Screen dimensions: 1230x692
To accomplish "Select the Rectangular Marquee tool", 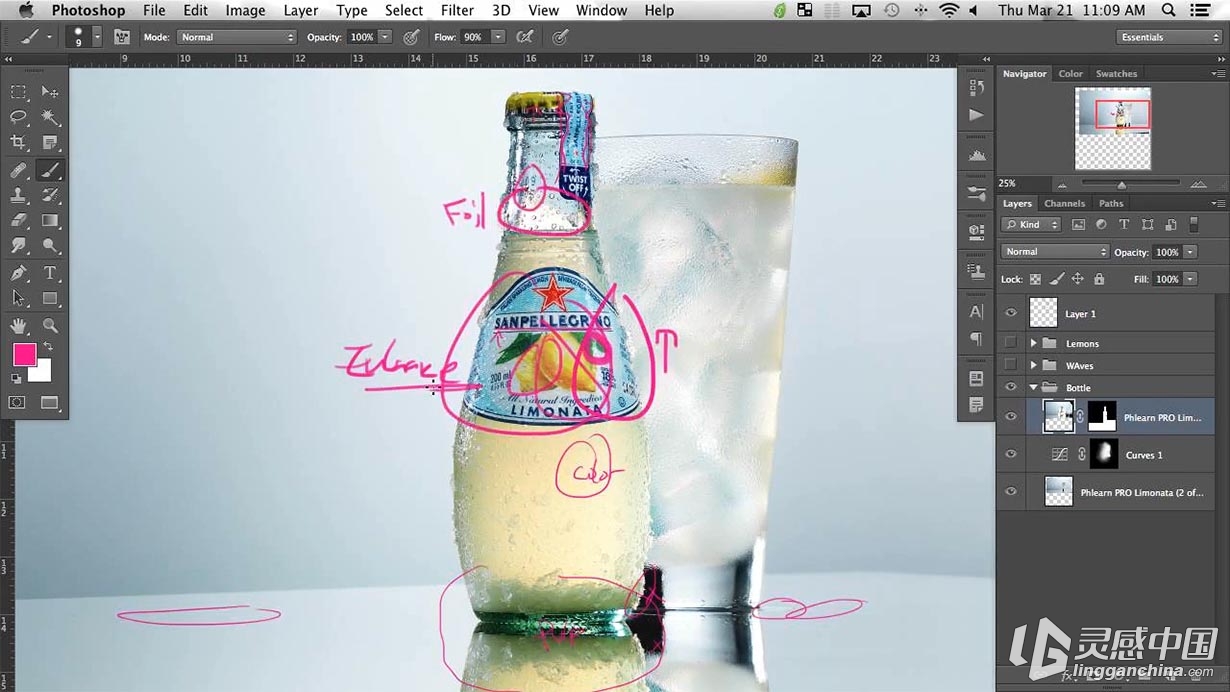I will click(18, 92).
